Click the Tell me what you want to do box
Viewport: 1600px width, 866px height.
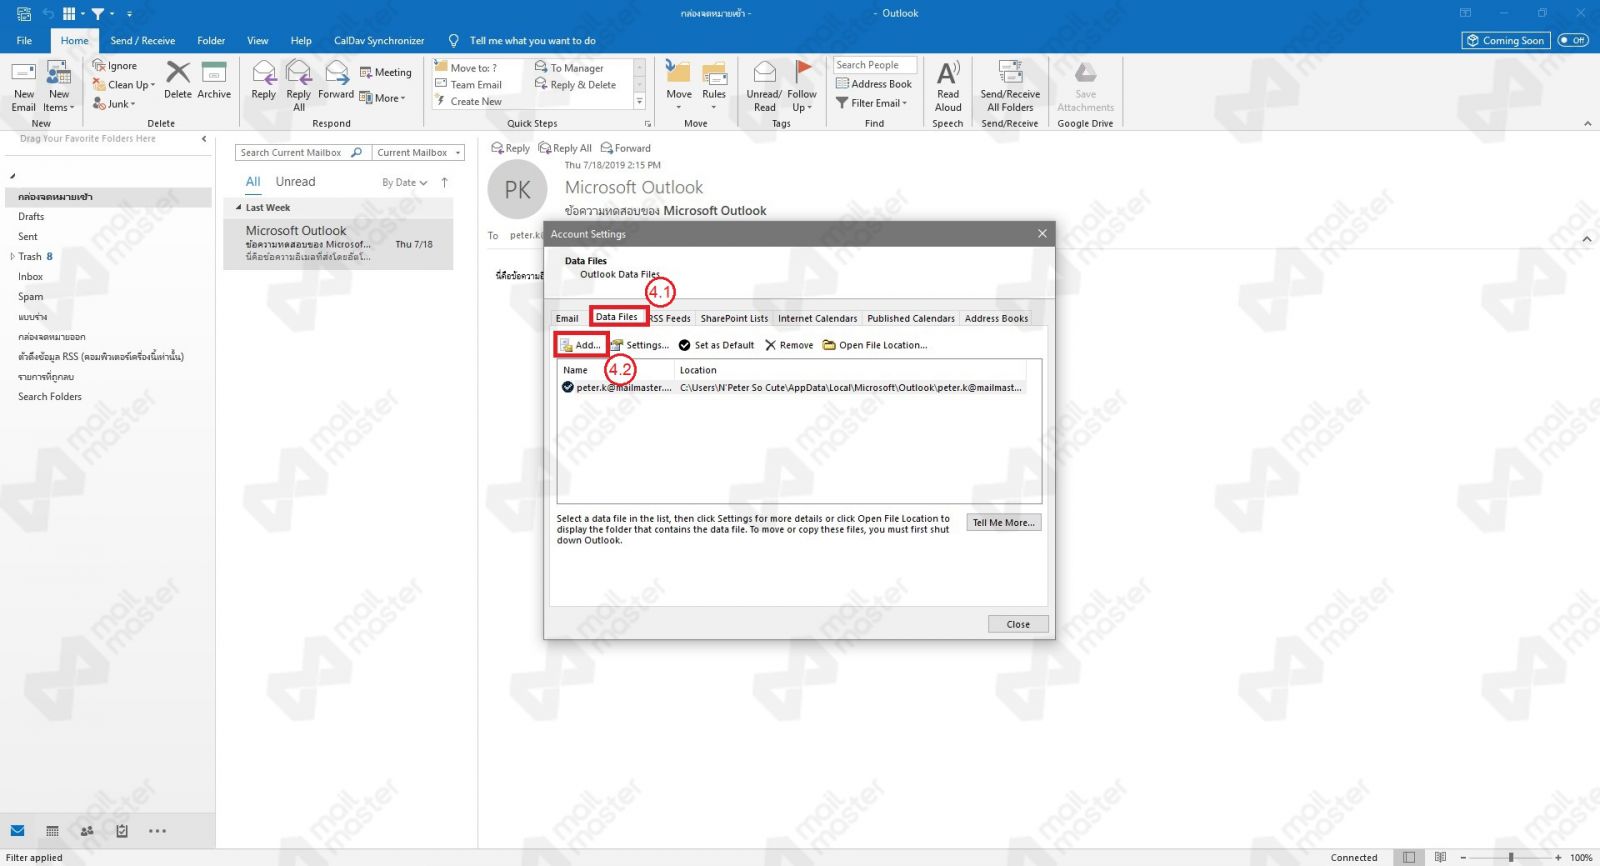[x=532, y=41]
